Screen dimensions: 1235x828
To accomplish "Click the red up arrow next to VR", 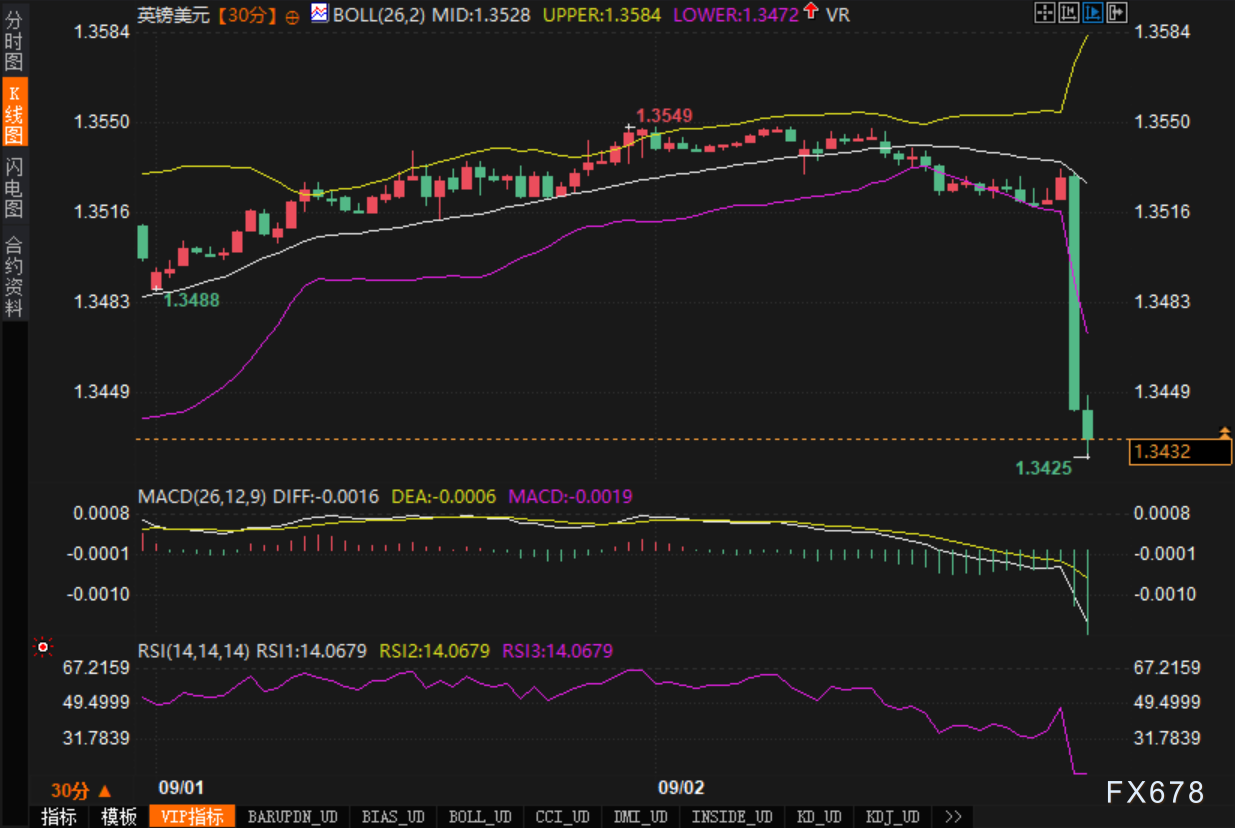I will pos(809,13).
